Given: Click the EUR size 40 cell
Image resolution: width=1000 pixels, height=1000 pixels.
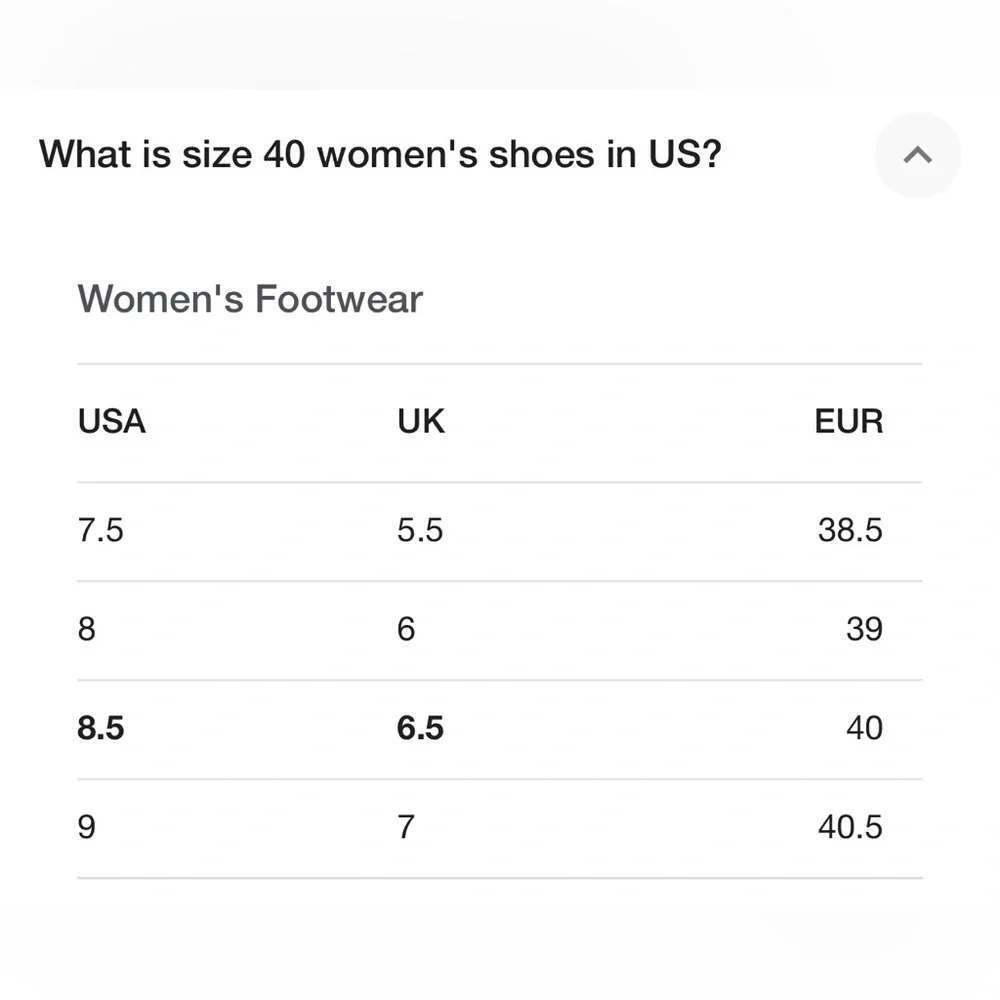Looking at the screenshot, I should [x=864, y=728].
